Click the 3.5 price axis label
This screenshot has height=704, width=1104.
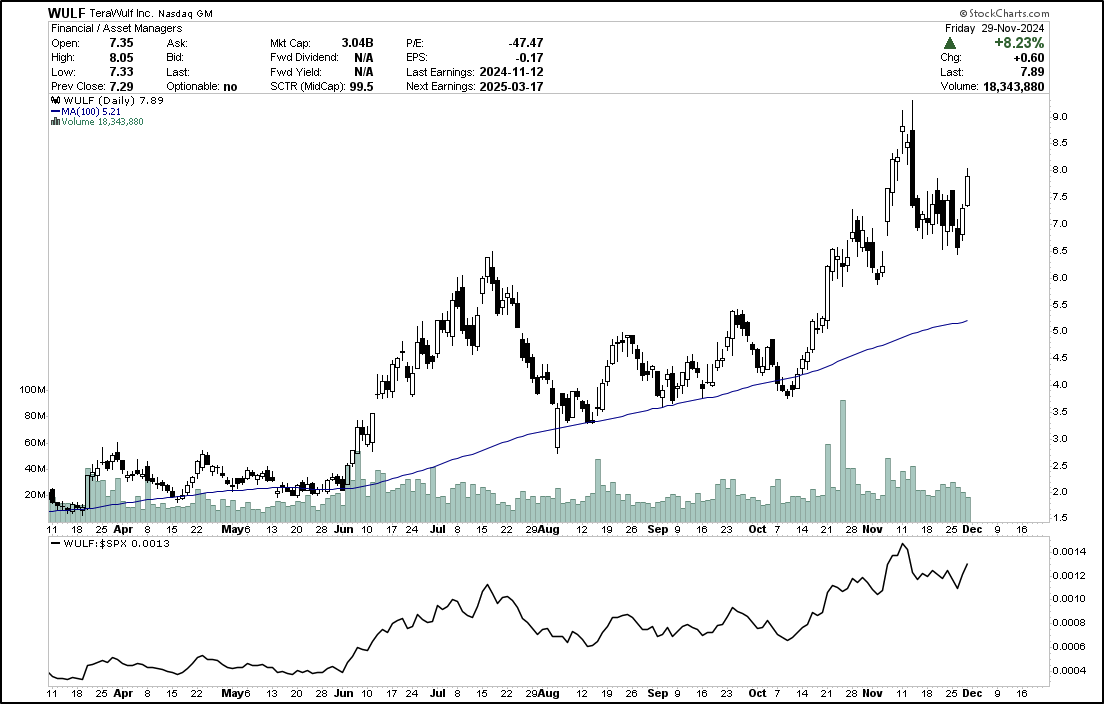click(x=1060, y=412)
